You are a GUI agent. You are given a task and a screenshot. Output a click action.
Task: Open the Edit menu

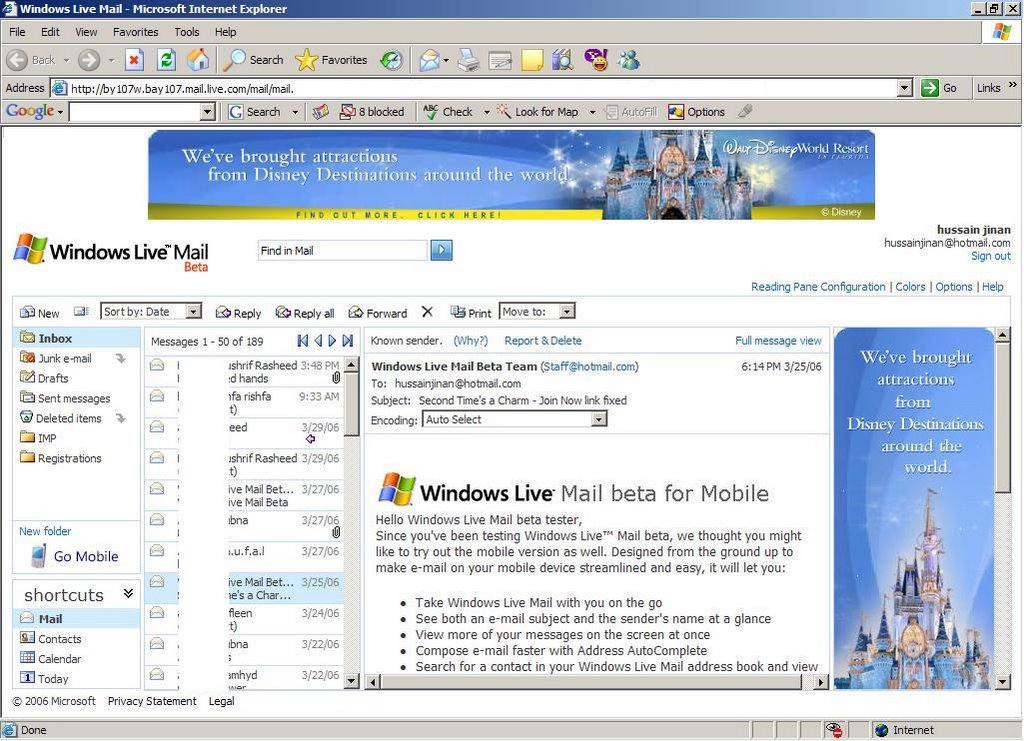(50, 32)
